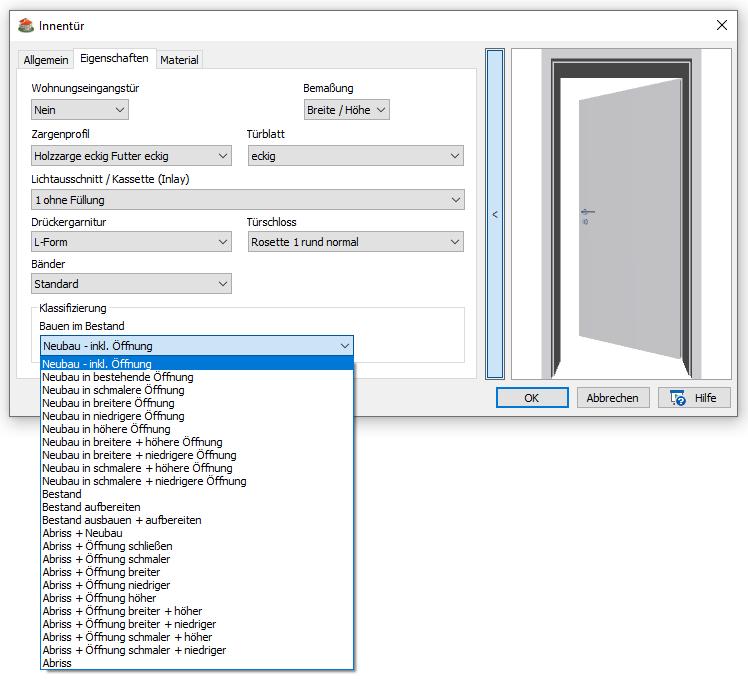Pick the last 'Abriss' list entry
The height and width of the screenshot is (683, 748).
coord(57,663)
